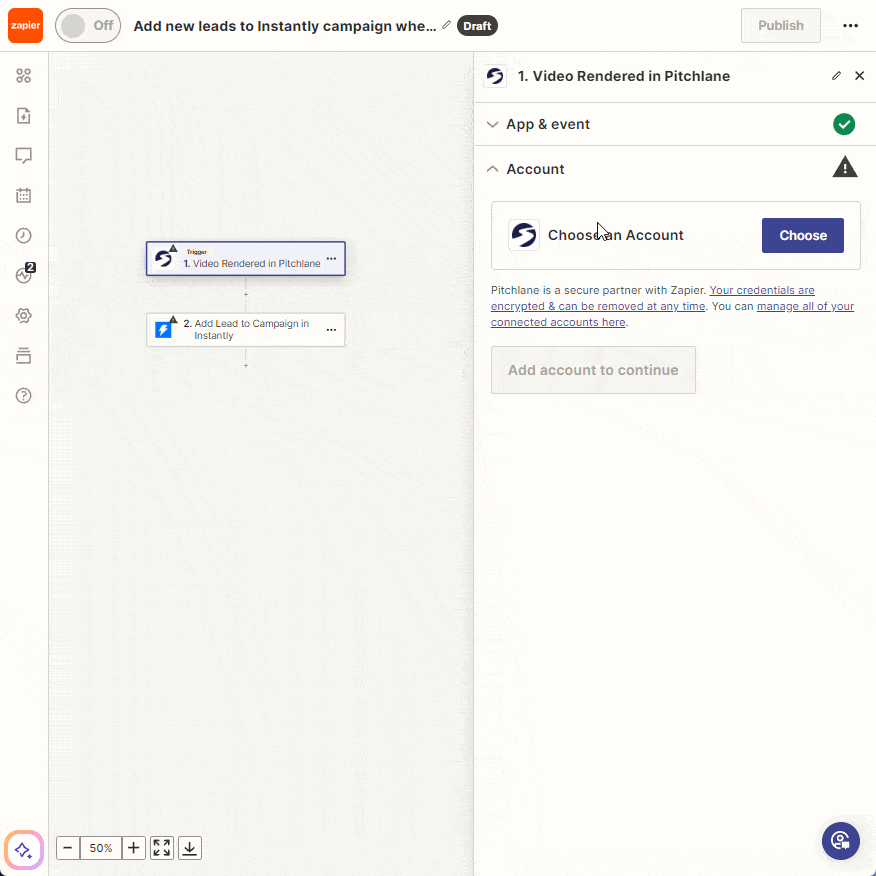Select the Video Rendered in Pitchlane step

(246, 259)
